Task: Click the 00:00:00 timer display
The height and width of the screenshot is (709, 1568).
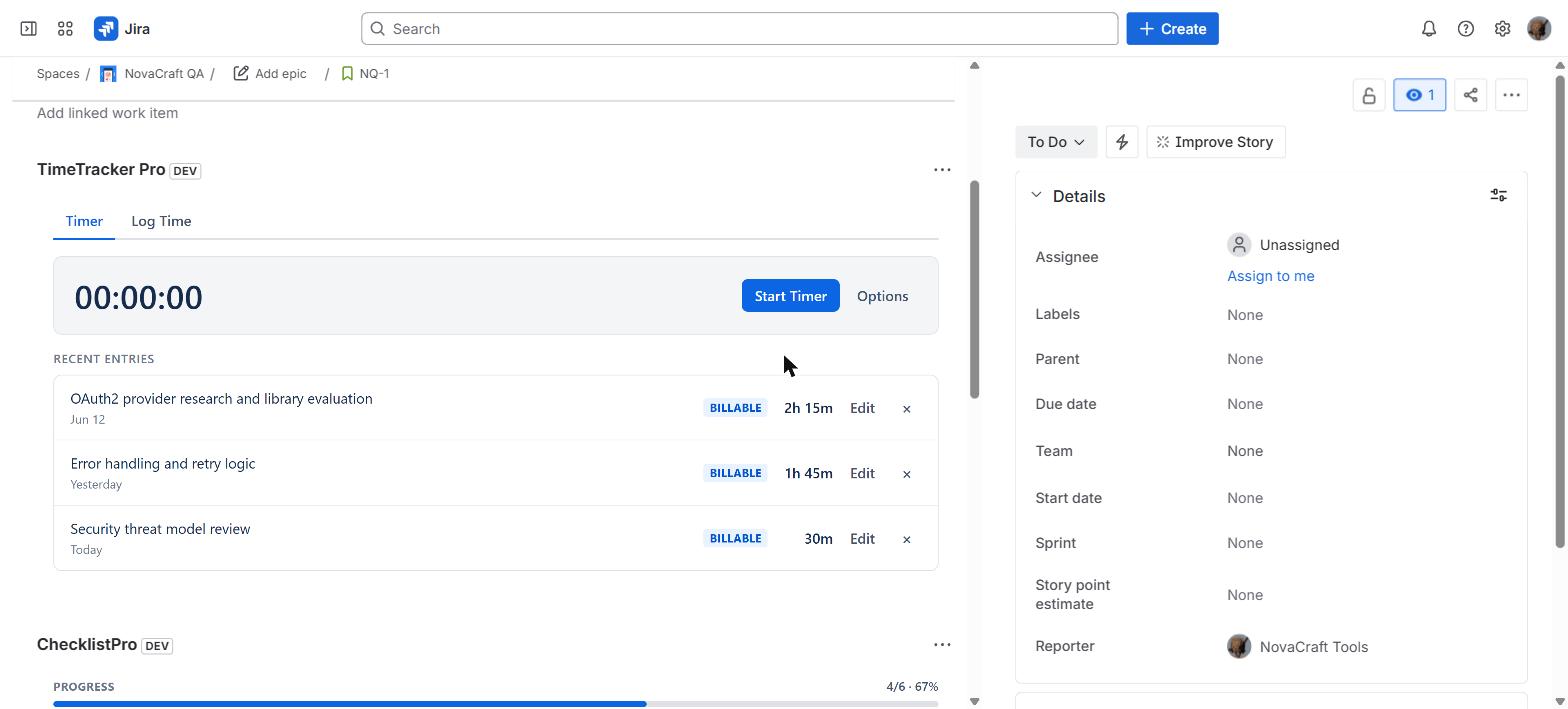Action: pos(138,297)
